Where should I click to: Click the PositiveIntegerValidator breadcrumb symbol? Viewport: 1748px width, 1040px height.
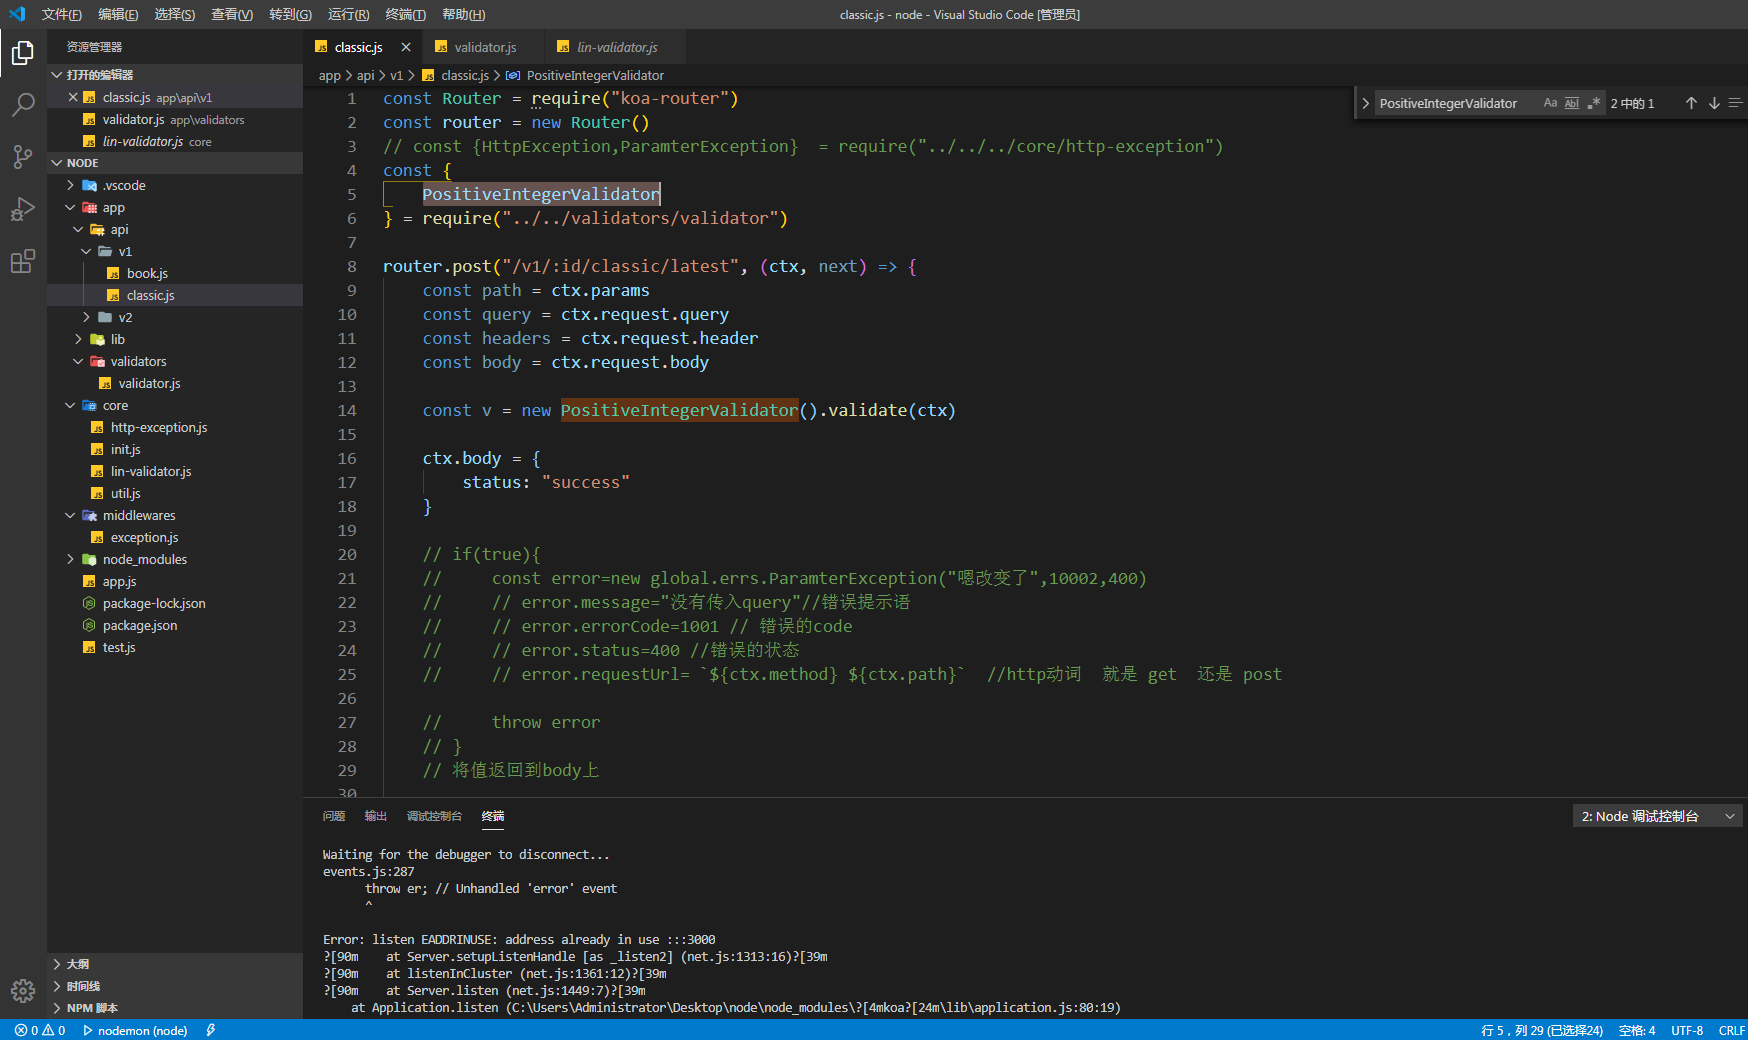[585, 75]
